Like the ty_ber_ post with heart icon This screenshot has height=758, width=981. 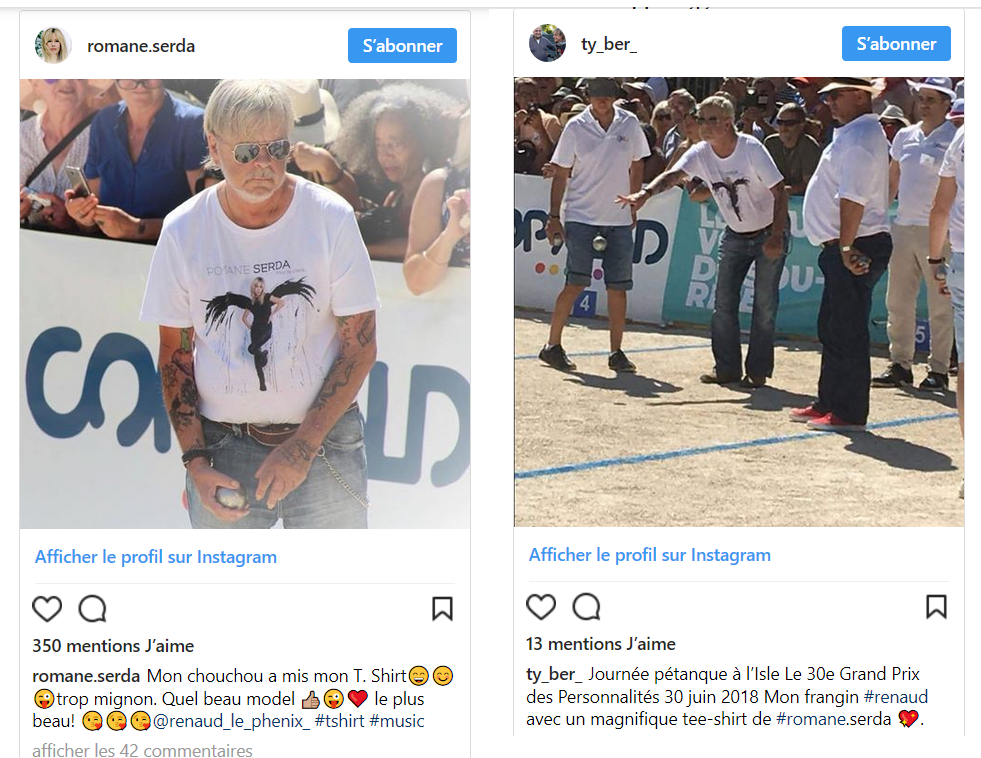[541, 607]
